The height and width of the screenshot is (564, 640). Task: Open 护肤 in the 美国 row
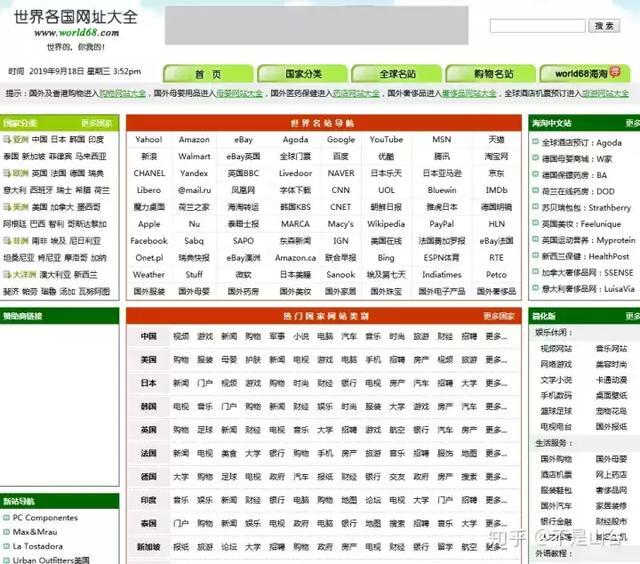point(253,360)
